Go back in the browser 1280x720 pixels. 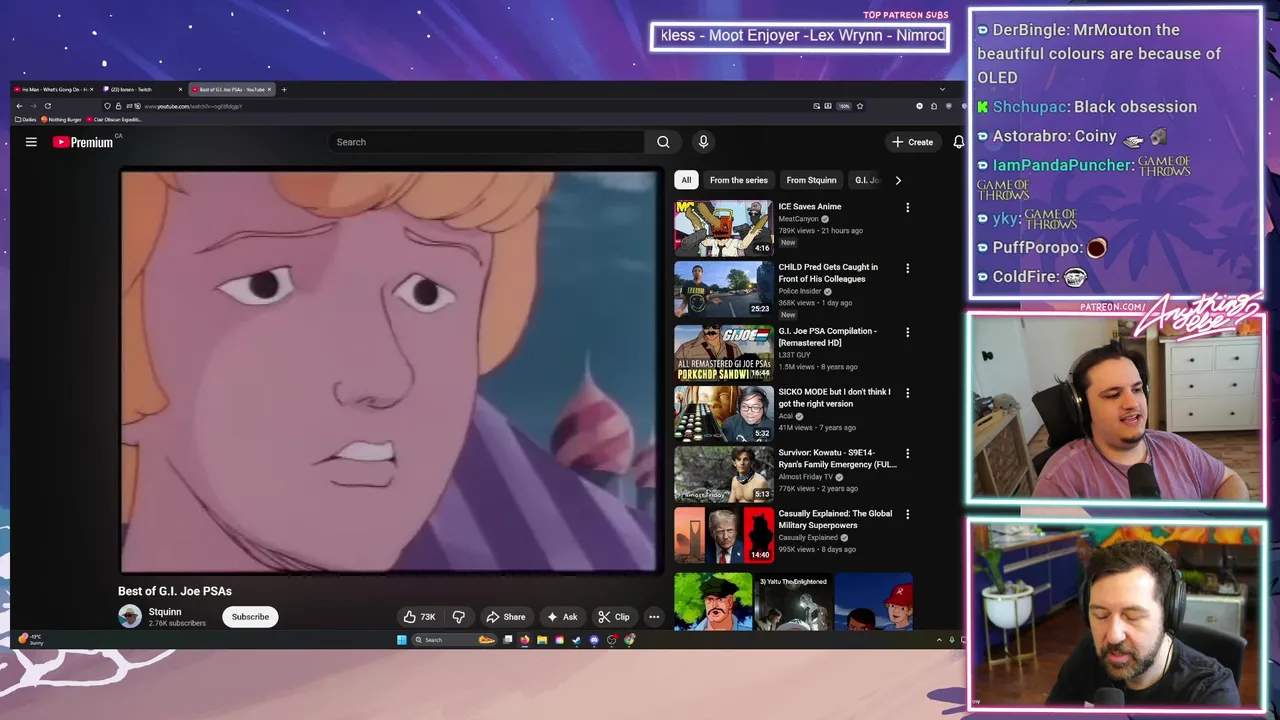[x=19, y=106]
